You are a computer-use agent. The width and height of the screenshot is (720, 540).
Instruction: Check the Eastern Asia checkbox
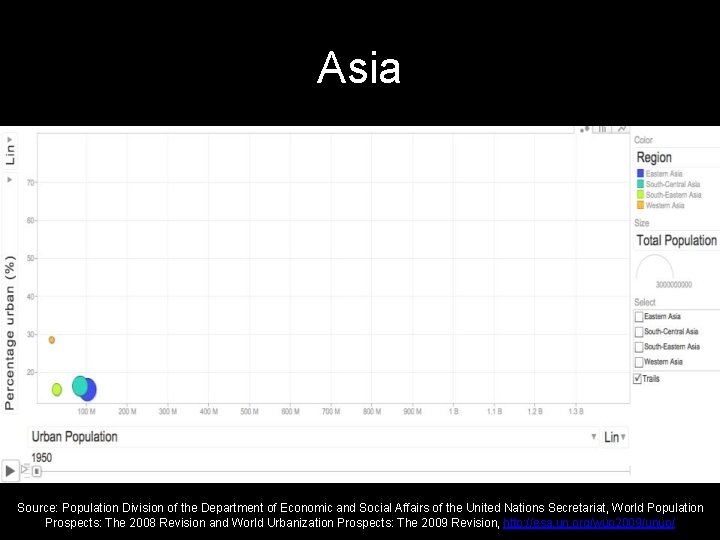point(639,317)
